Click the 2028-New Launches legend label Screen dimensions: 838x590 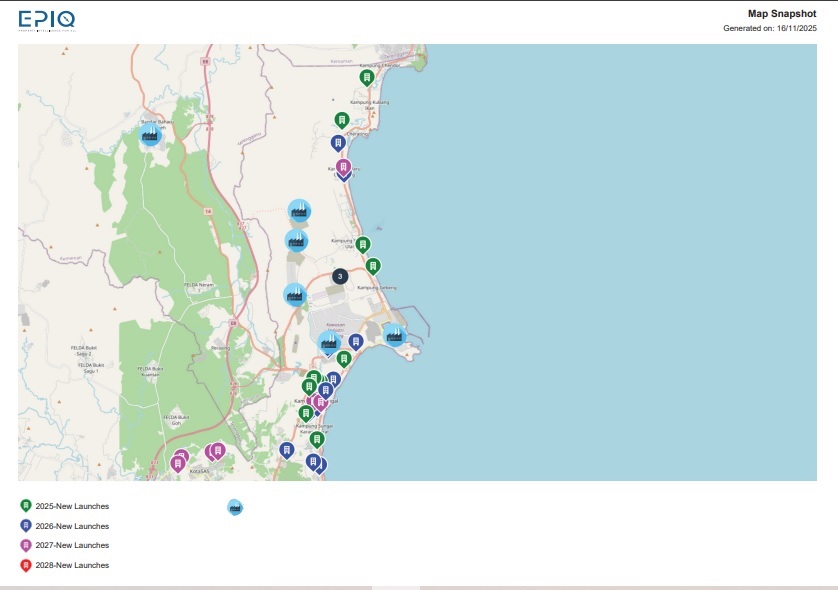point(72,565)
